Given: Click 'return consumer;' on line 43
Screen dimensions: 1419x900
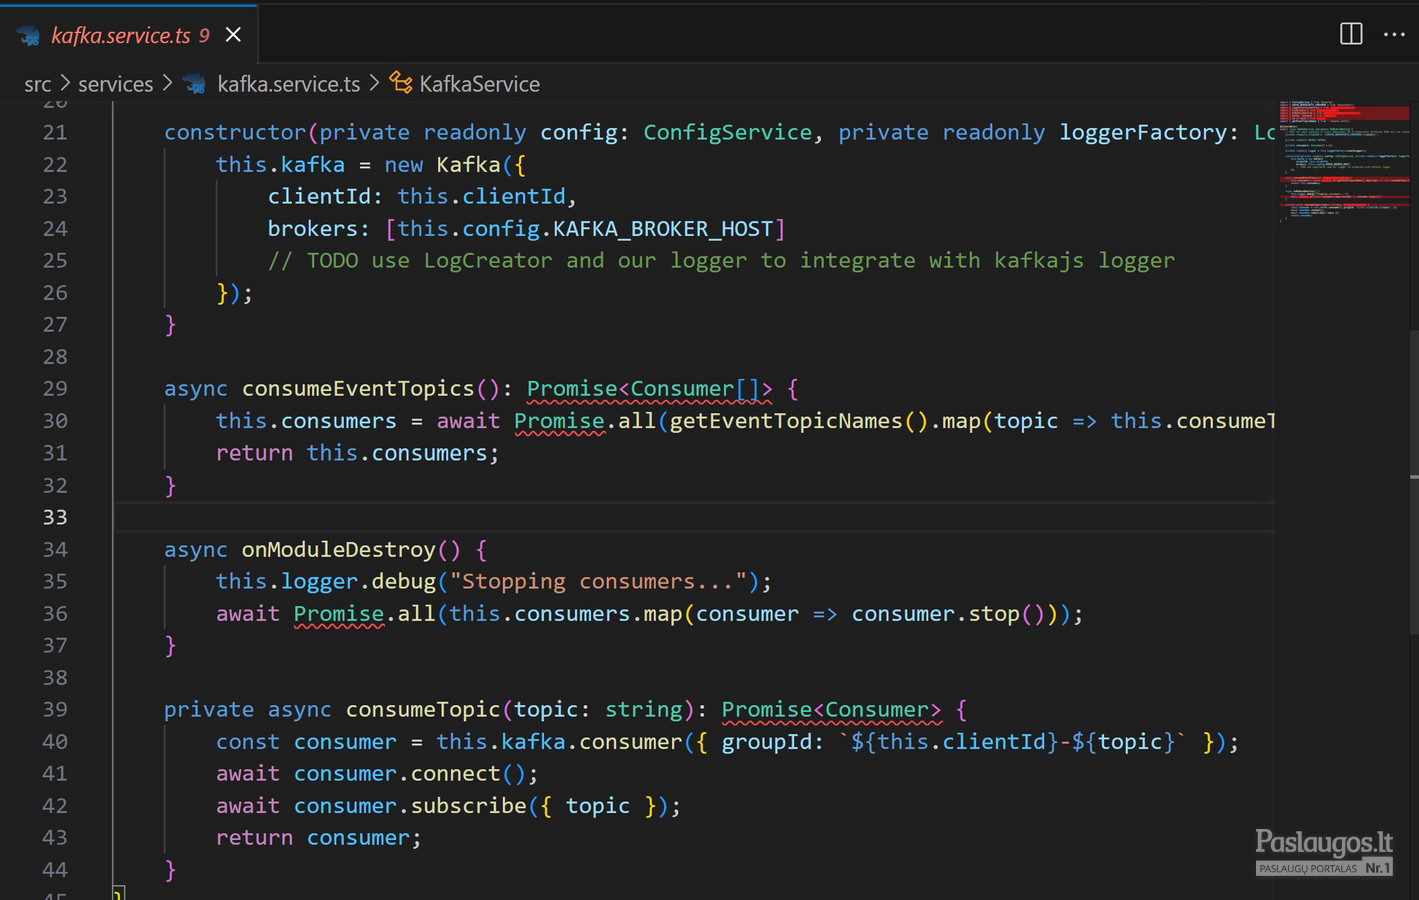Looking at the screenshot, I should 318,837.
